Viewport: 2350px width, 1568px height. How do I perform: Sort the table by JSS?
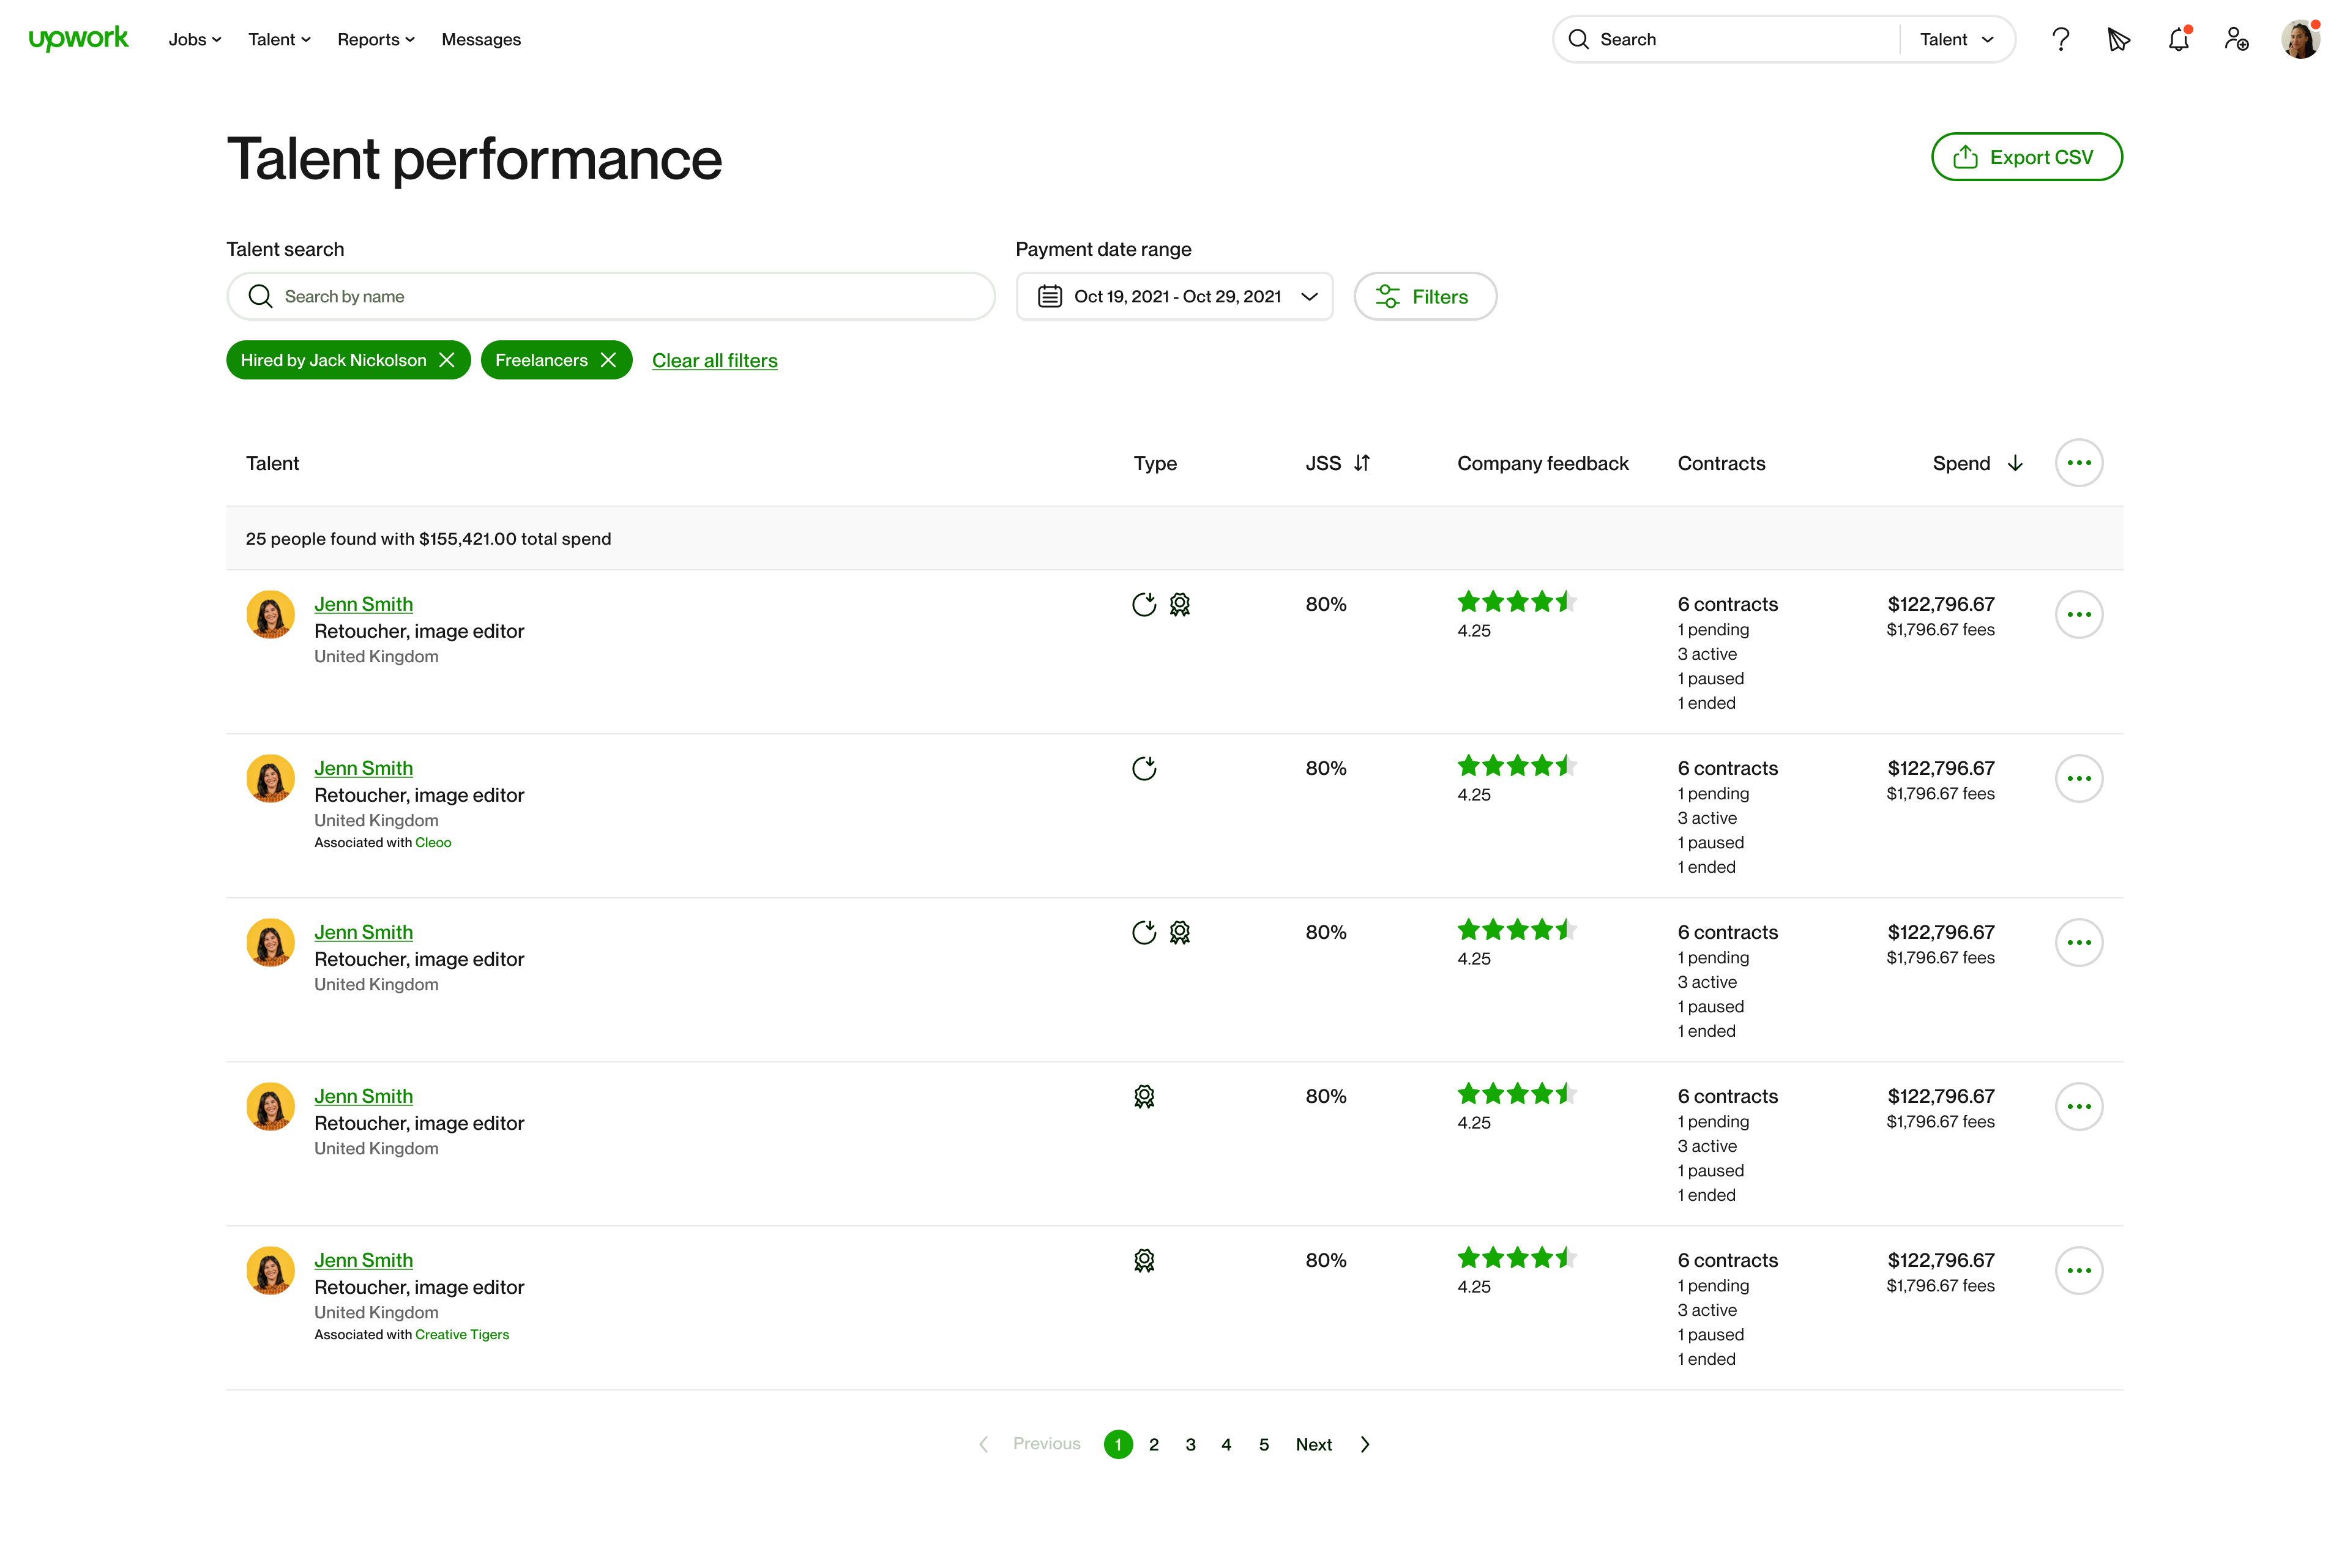point(1361,463)
